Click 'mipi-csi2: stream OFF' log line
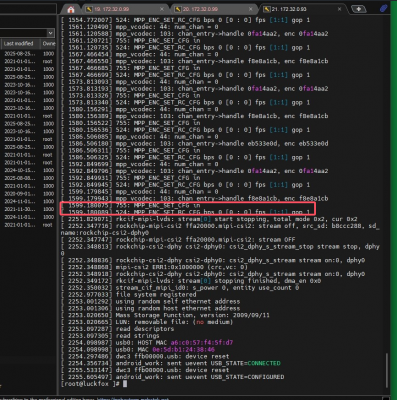The width and height of the screenshot is (397, 400). point(178,239)
